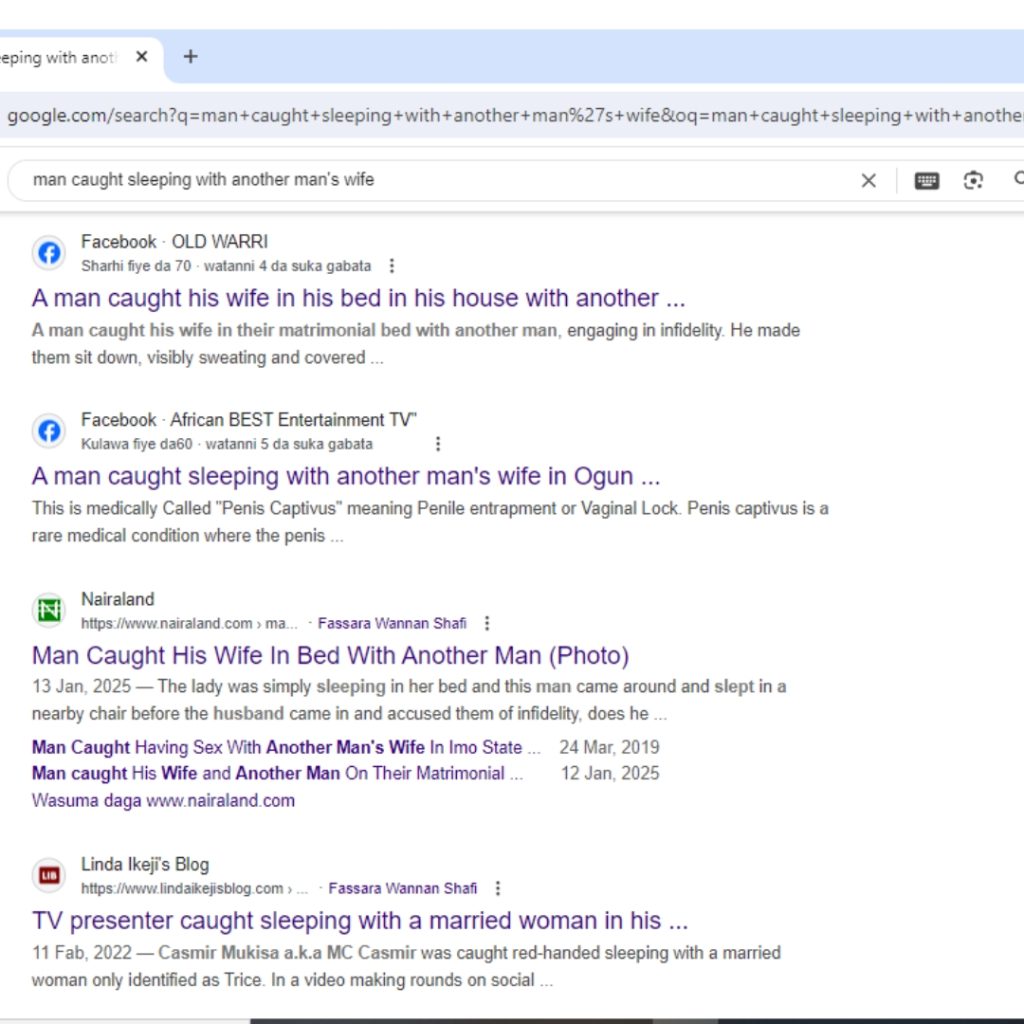Open the on-screen keyboard input tool
This screenshot has height=1024, width=1024.
point(927,180)
